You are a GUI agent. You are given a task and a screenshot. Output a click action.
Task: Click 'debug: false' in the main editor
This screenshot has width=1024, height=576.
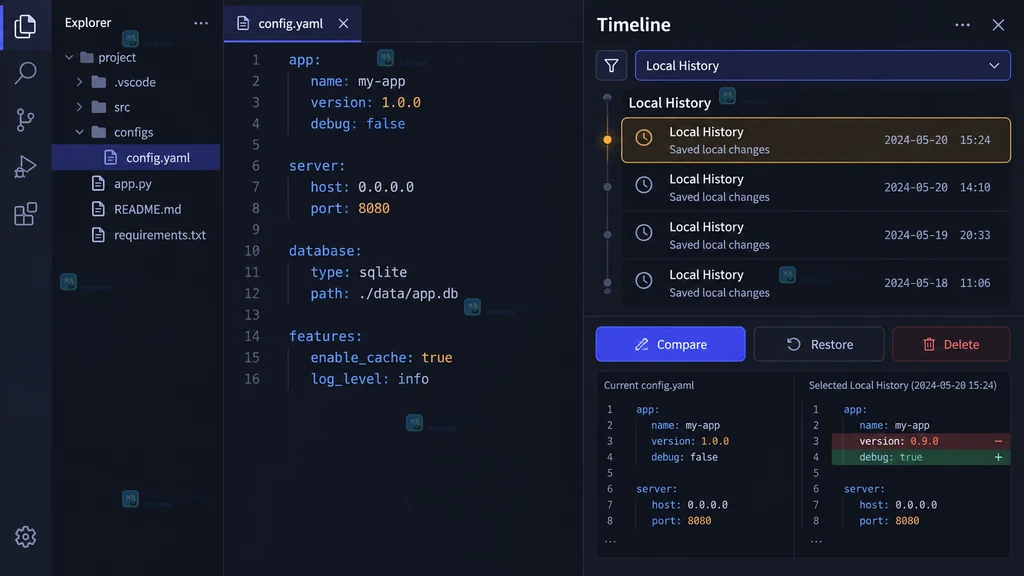[358, 123]
